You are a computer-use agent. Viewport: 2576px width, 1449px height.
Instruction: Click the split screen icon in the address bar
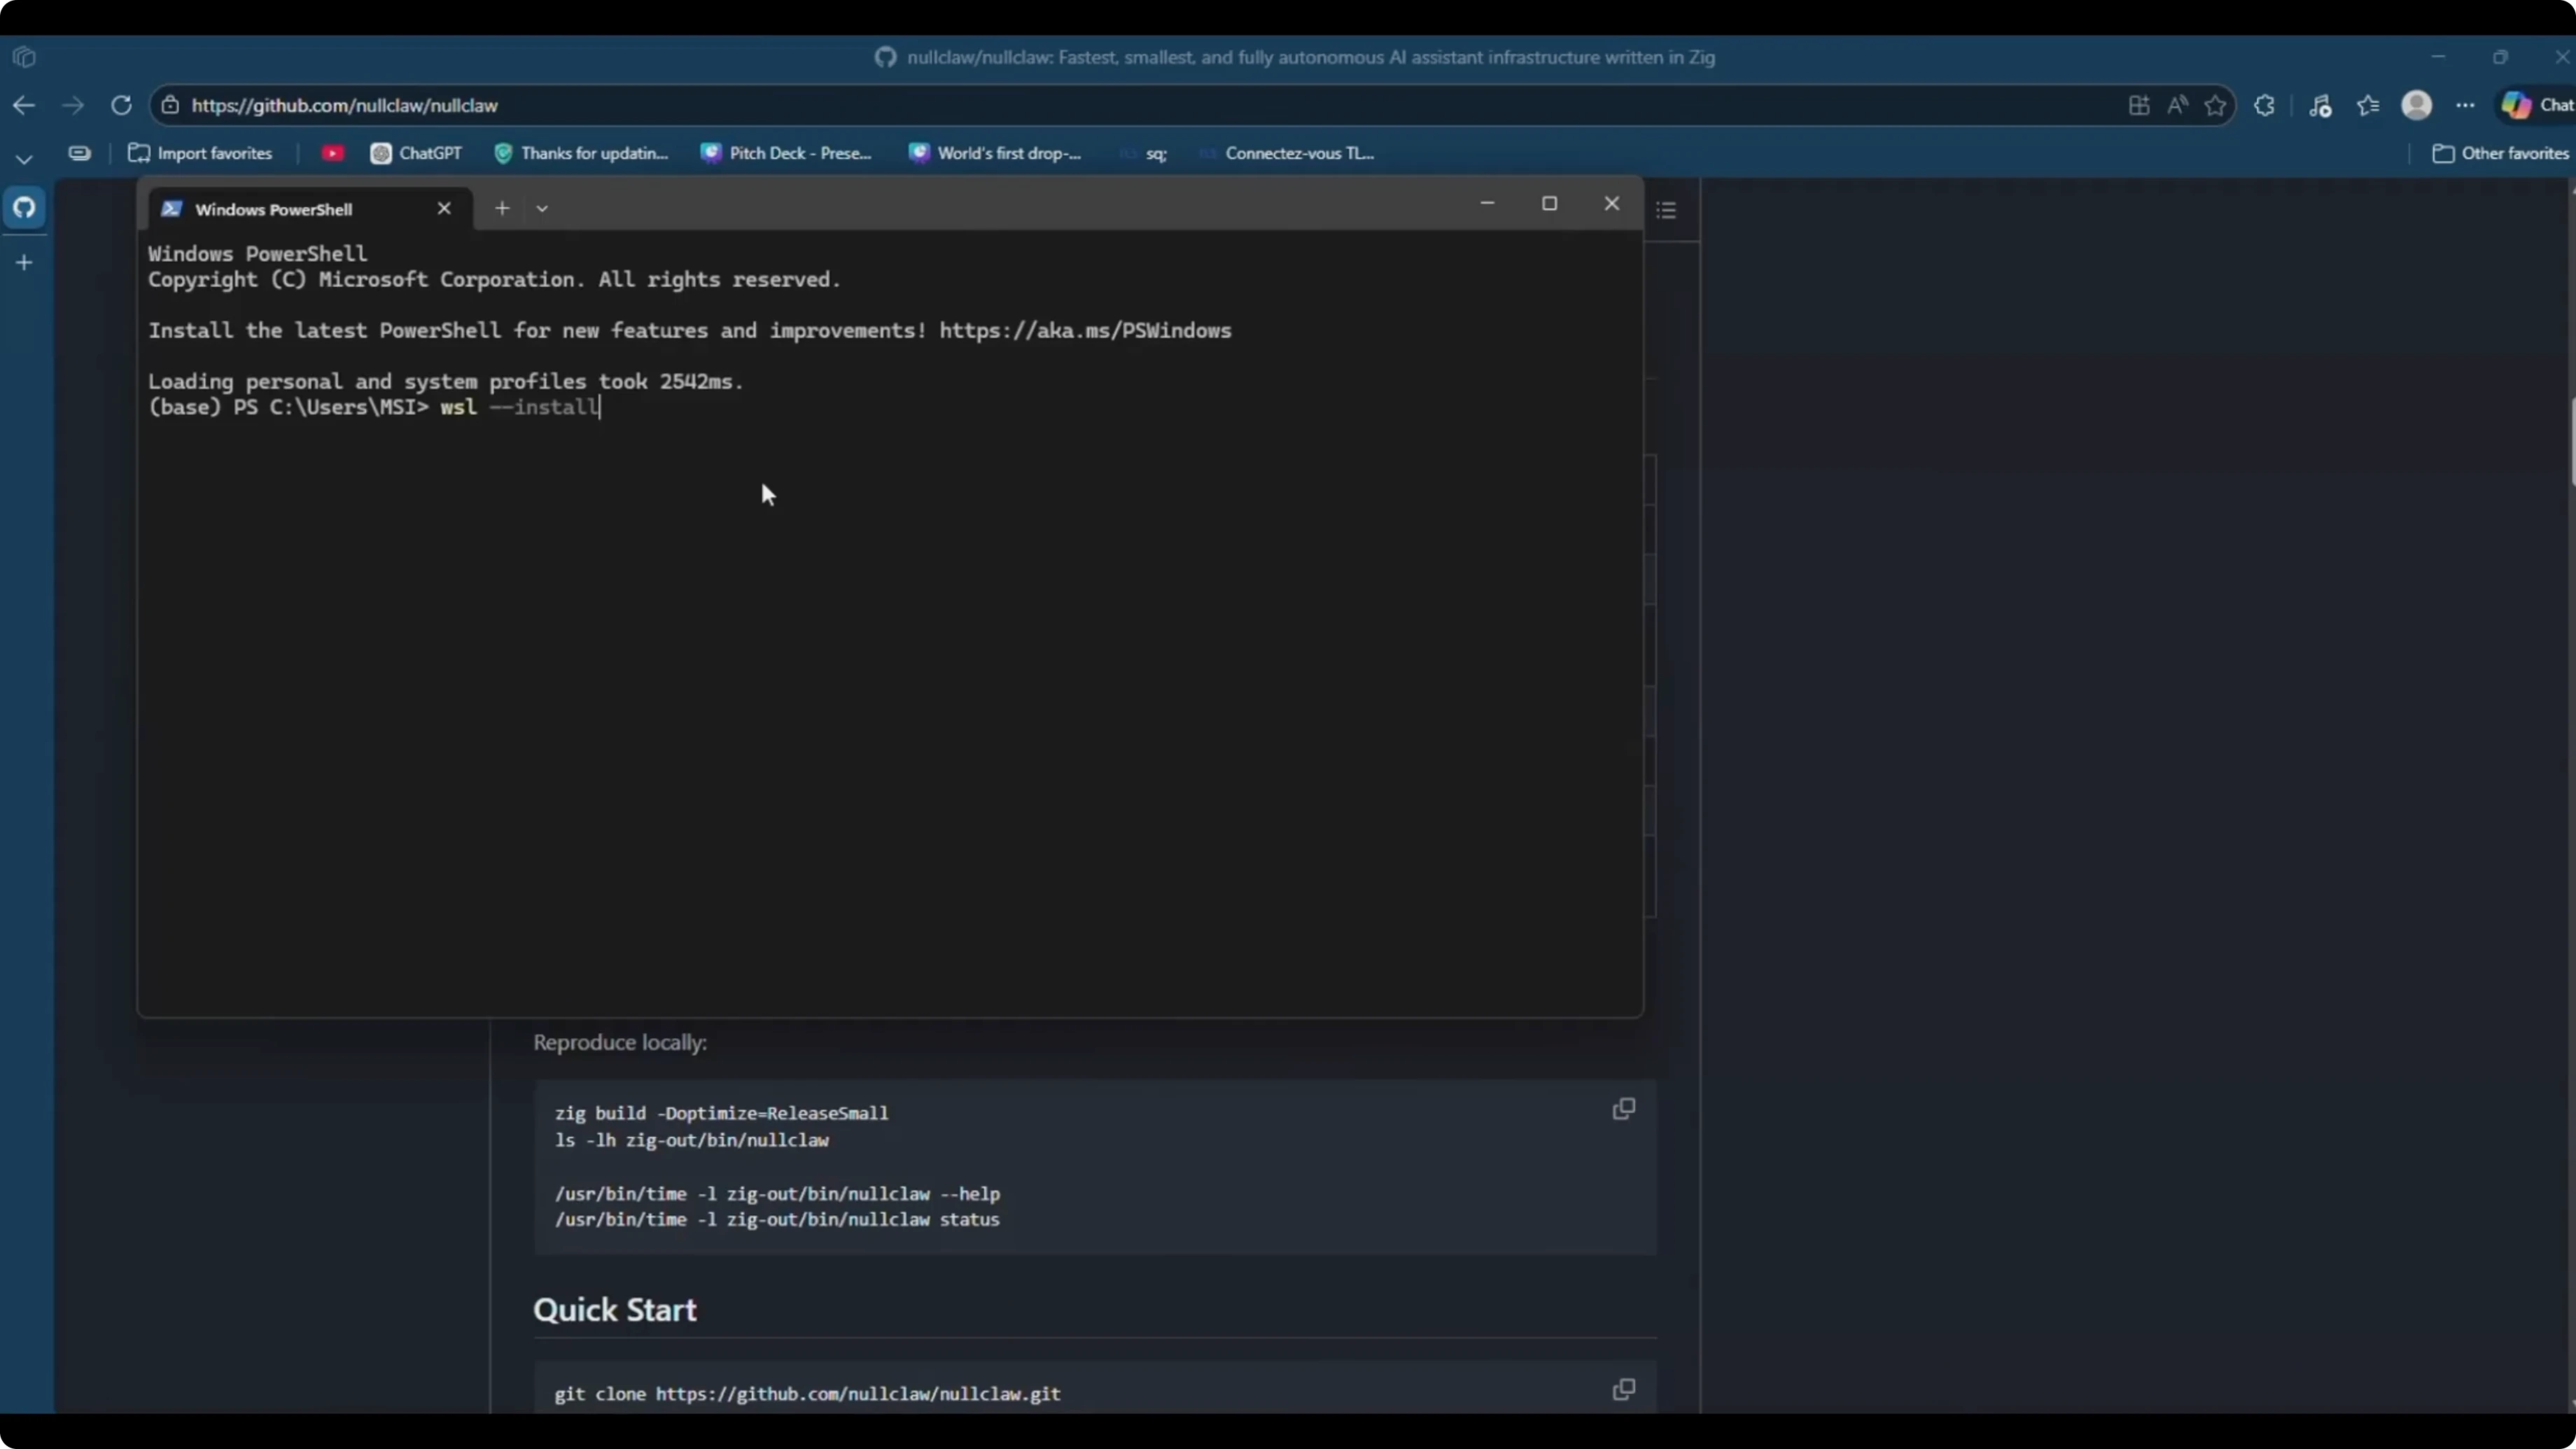click(2139, 105)
